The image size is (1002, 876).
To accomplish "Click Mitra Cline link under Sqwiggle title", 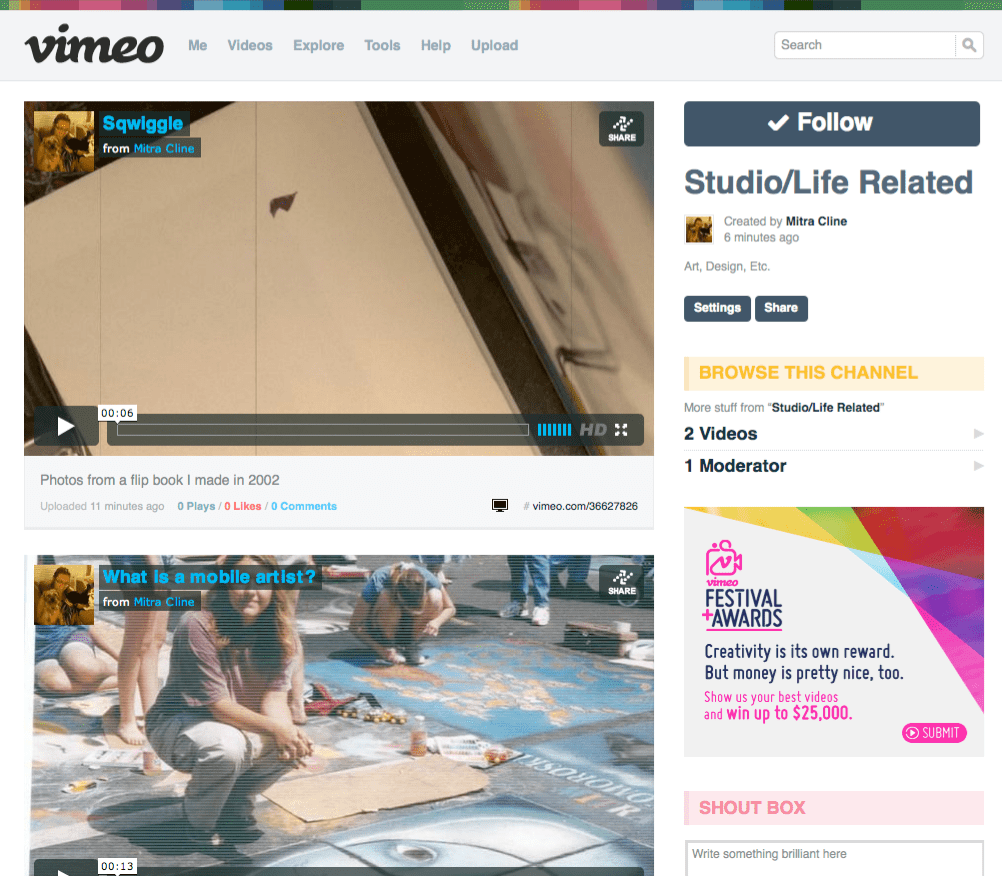I will [x=164, y=148].
